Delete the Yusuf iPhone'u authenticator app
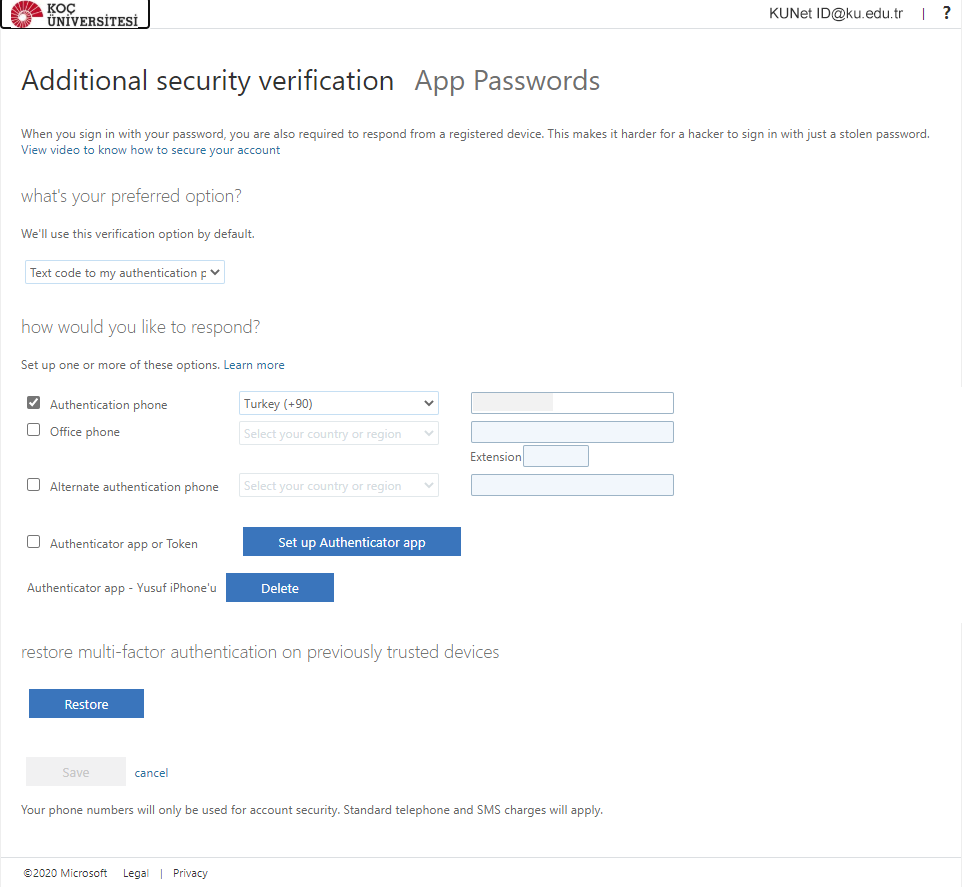This screenshot has height=887, width=962. pyautogui.click(x=280, y=588)
